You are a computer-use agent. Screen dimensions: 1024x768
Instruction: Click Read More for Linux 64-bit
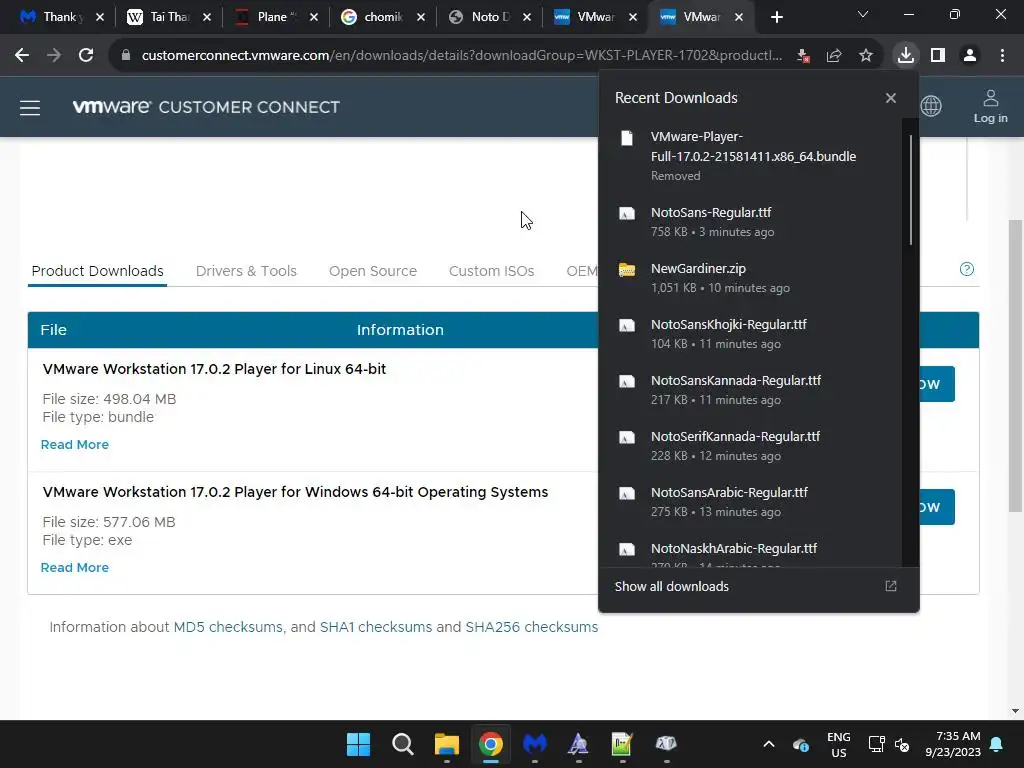pos(74,445)
